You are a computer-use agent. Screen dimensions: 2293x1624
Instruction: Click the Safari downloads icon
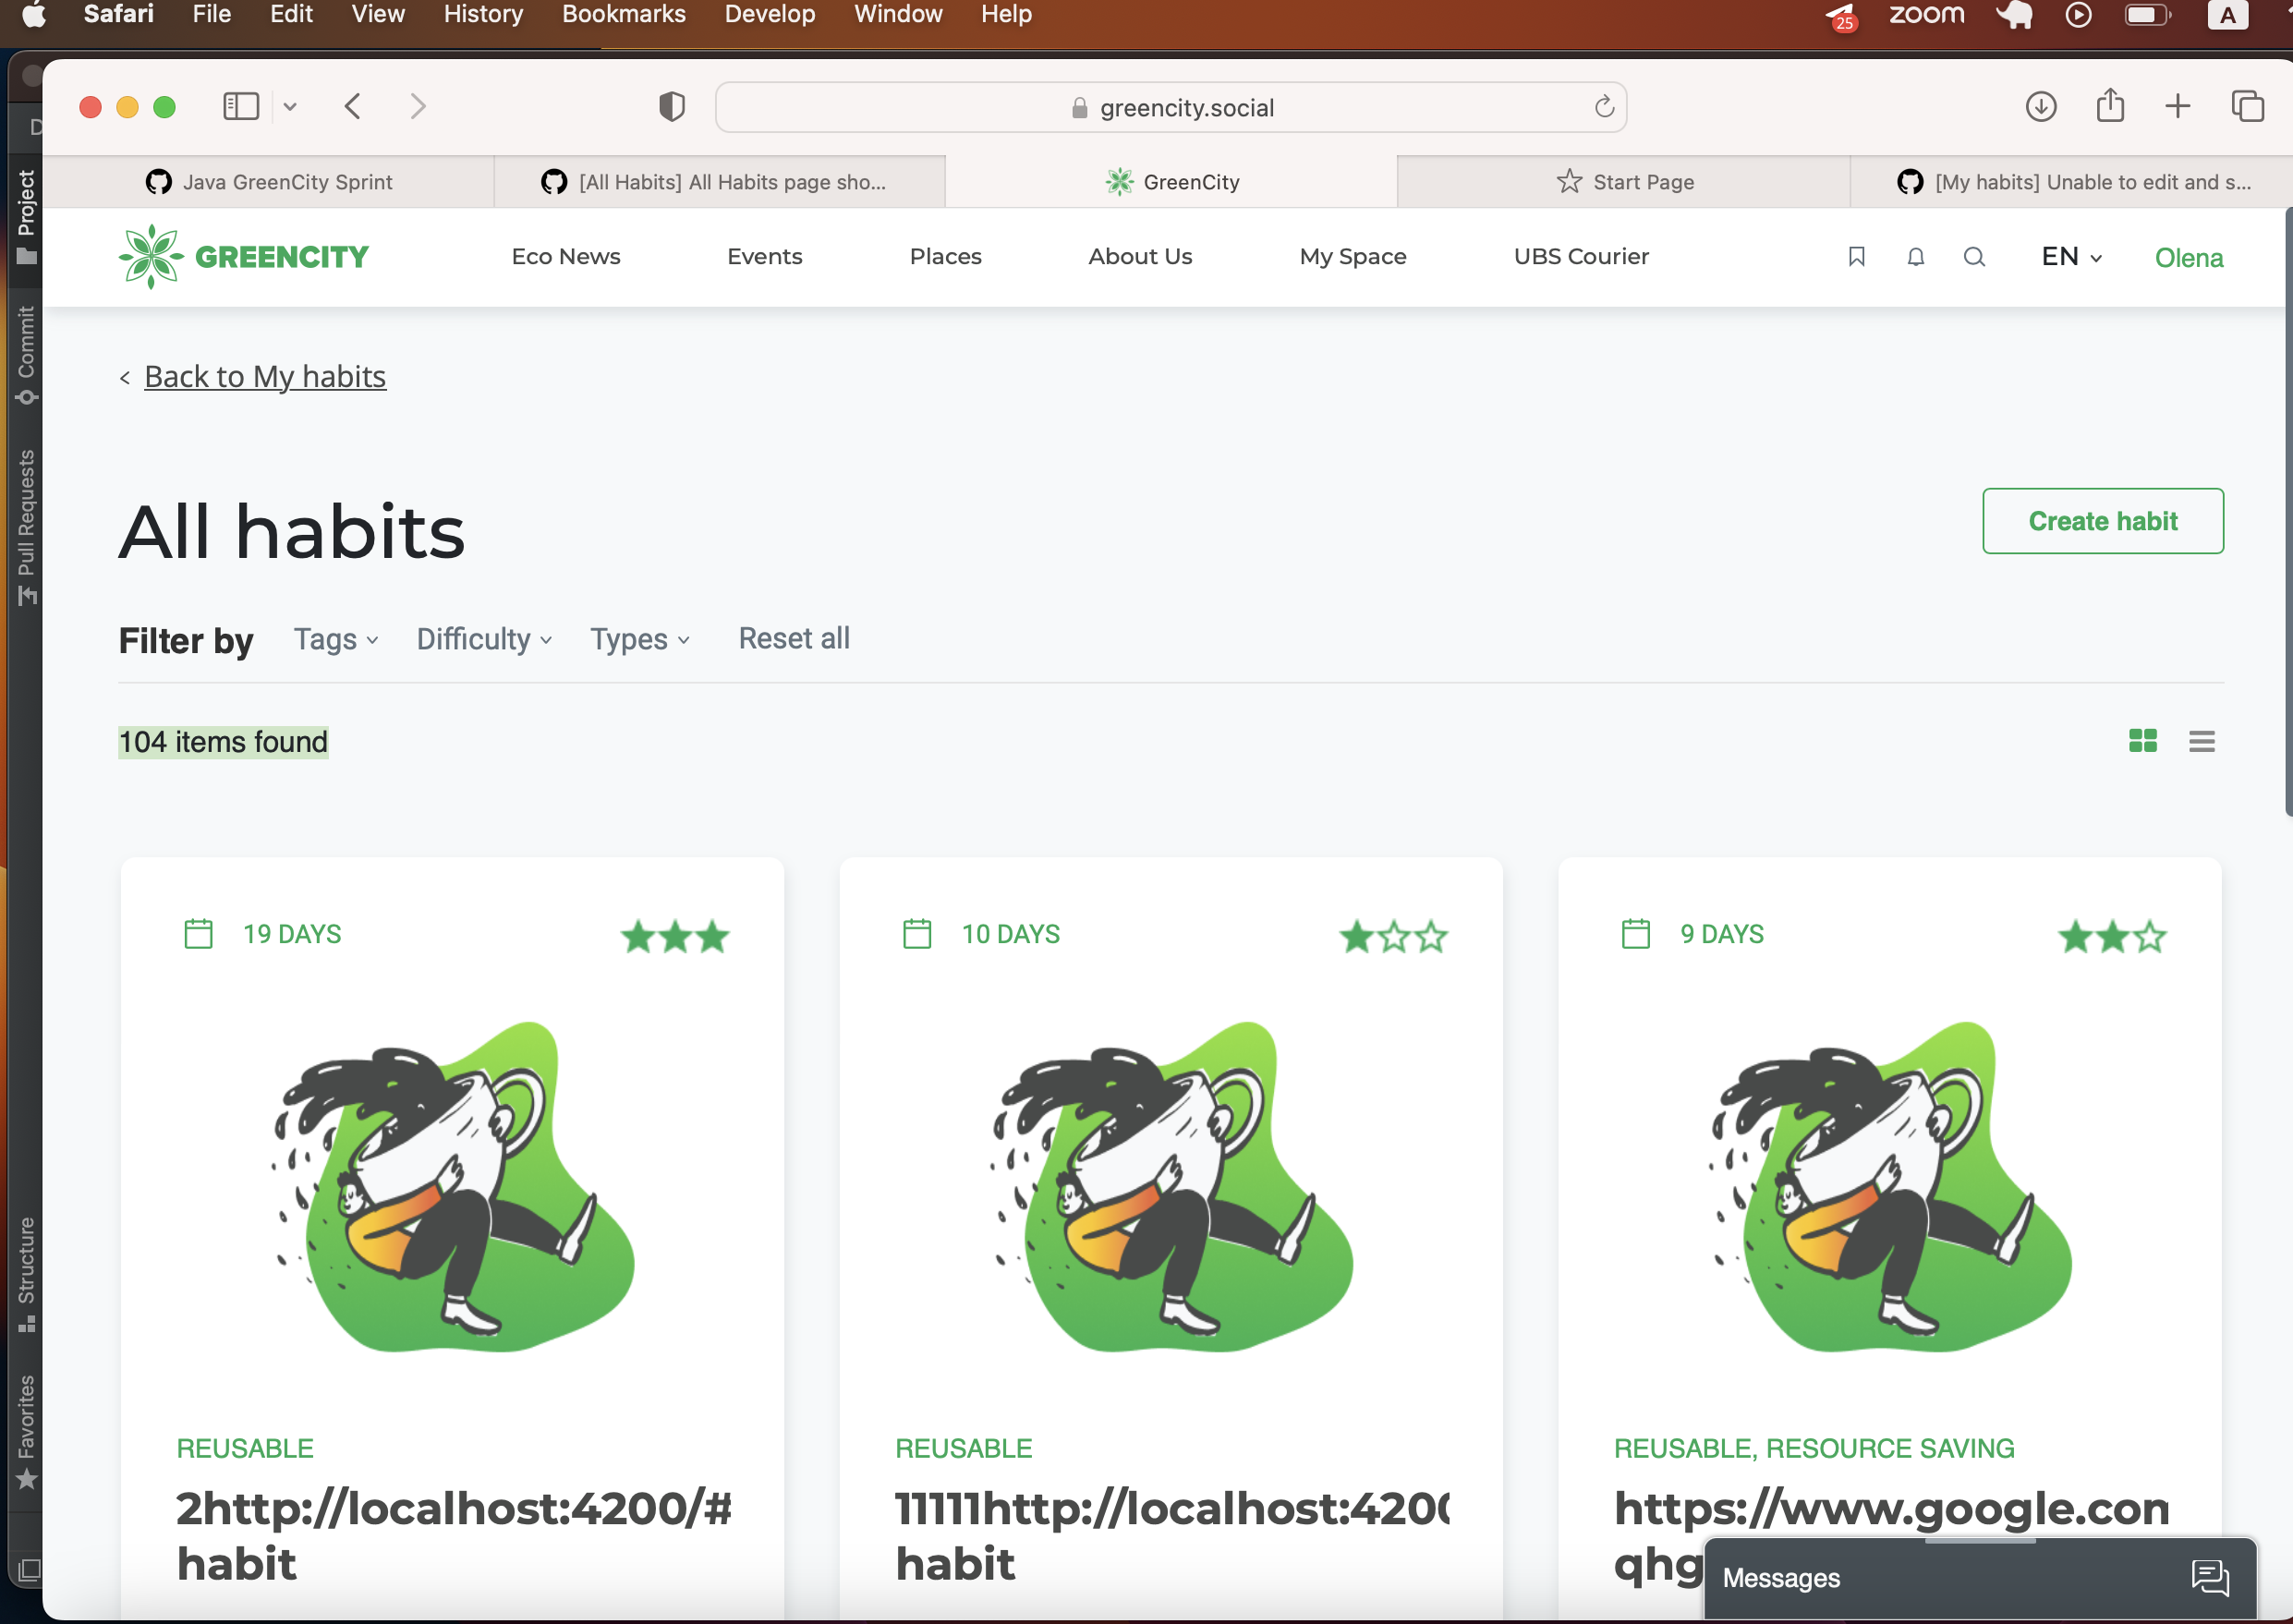coord(2041,106)
